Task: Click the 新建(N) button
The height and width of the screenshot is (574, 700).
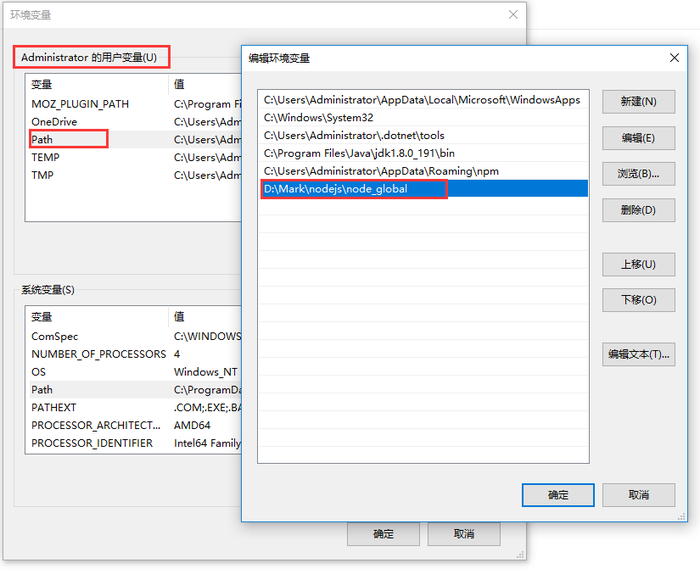Action: click(x=638, y=102)
